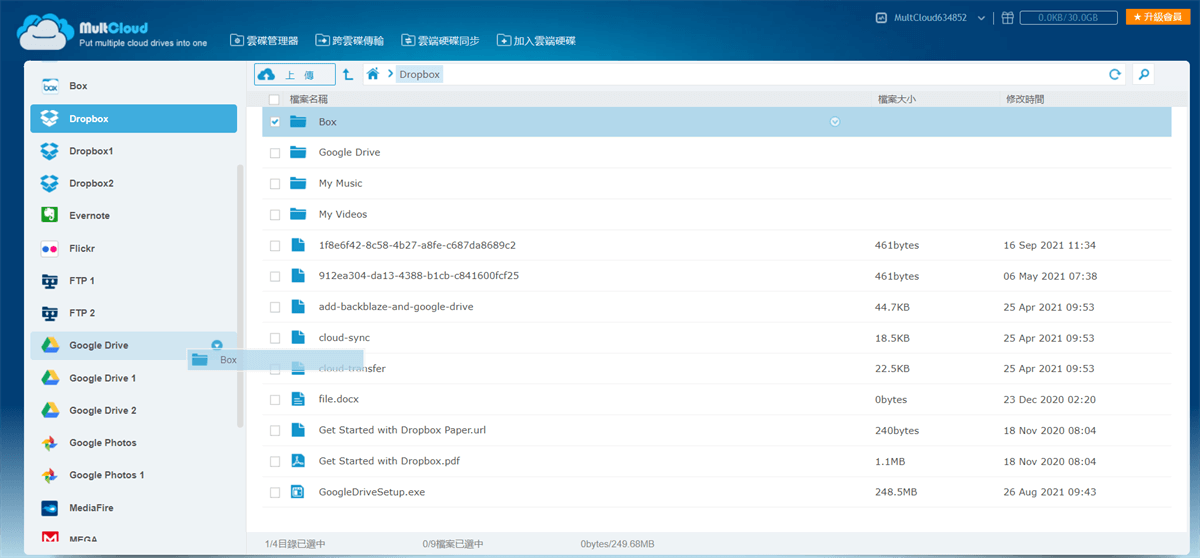
Task: Click the GoogleDriveSetup.exe file icon
Action: (297, 492)
